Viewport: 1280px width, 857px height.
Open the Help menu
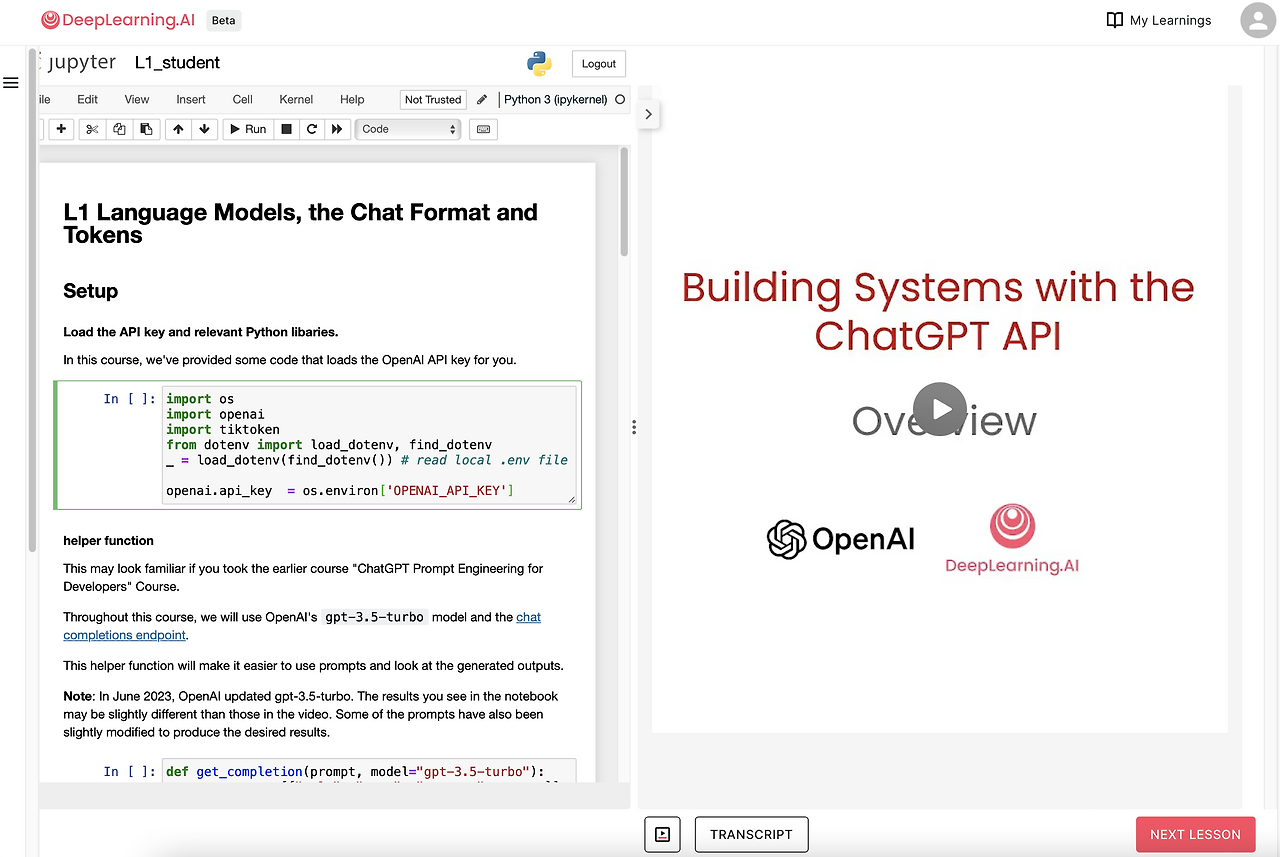[352, 99]
